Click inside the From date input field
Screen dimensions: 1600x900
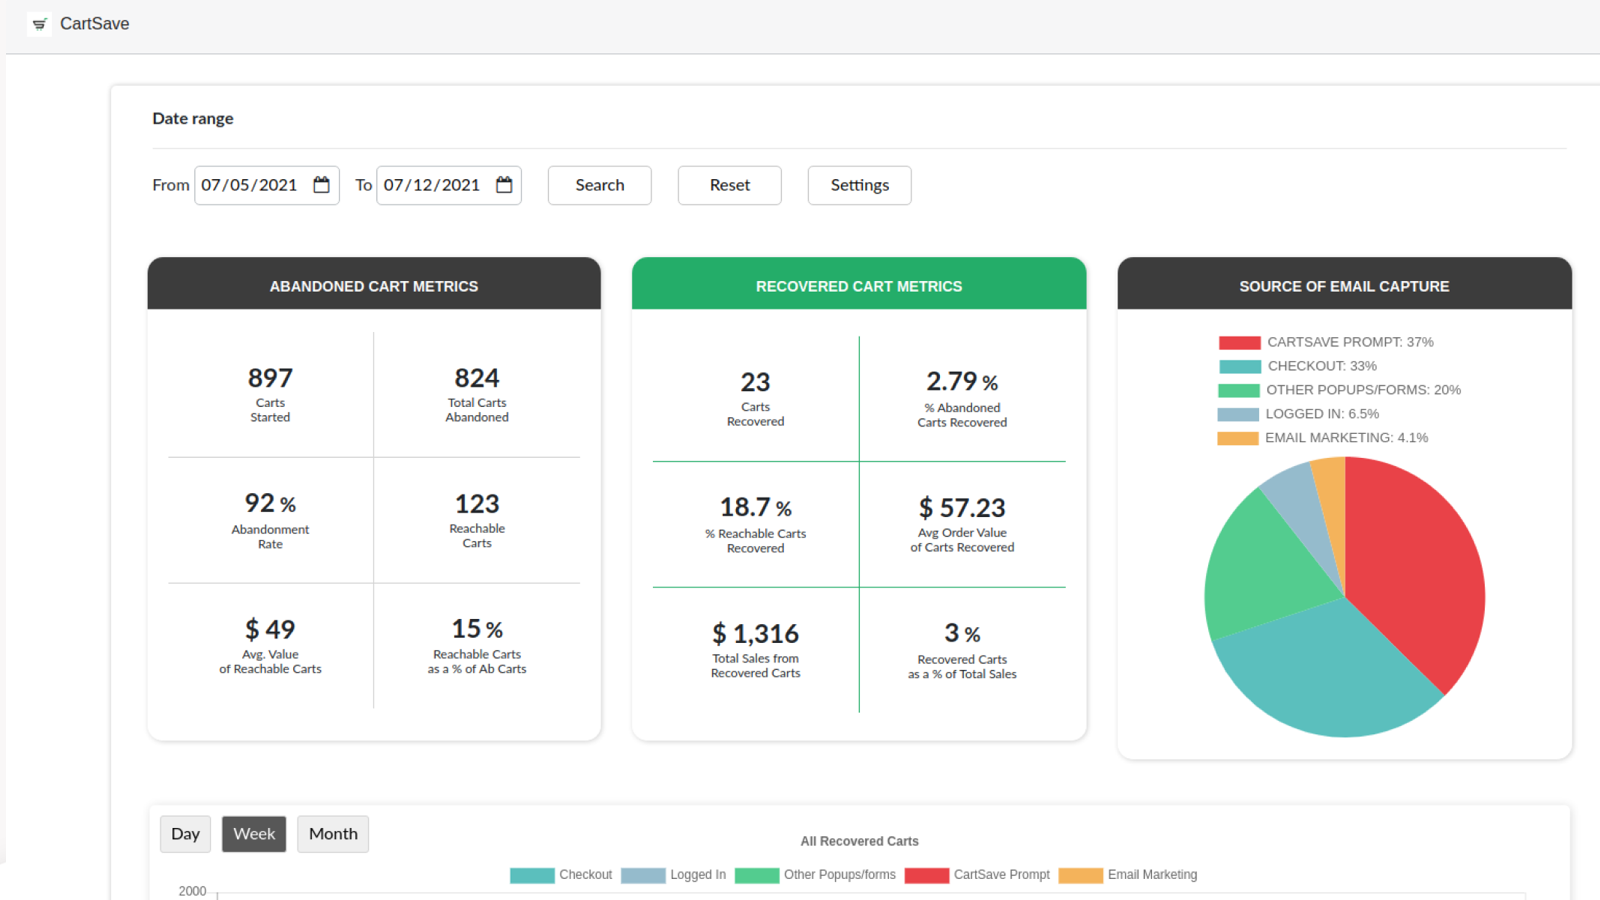[250, 185]
